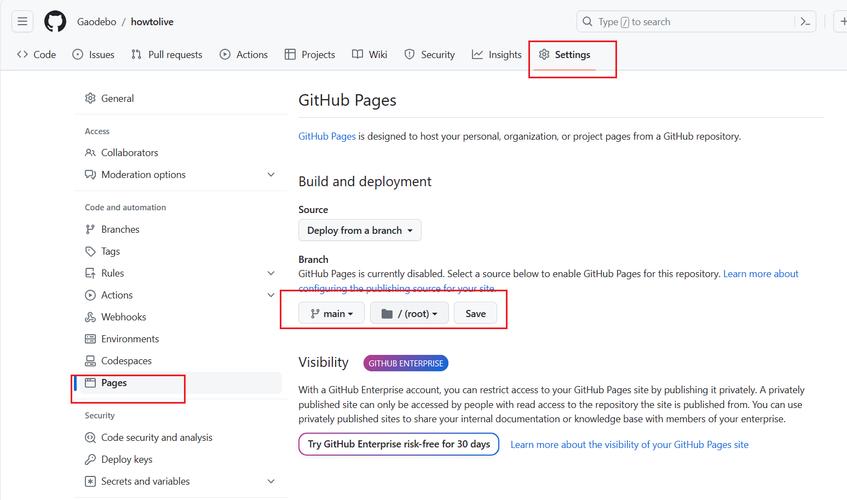Image resolution: width=847 pixels, height=500 pixels.
Task: Click the Collaborators people icon
Action: pos(90,153)
